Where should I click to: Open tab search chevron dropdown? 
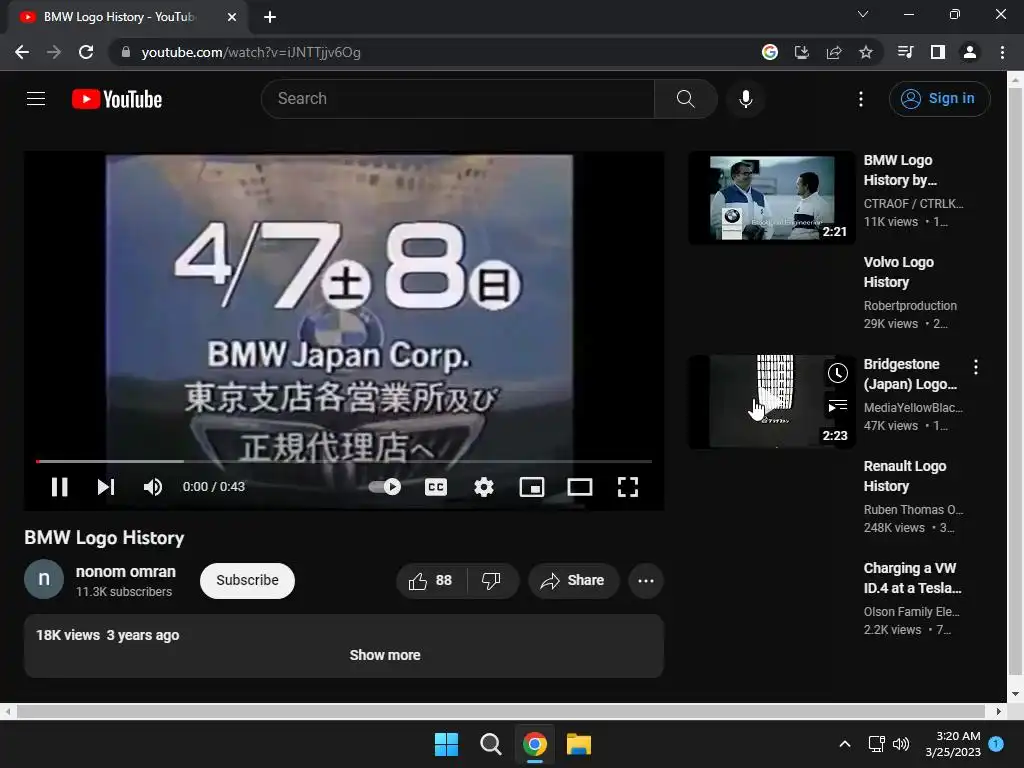pos(863,14)
